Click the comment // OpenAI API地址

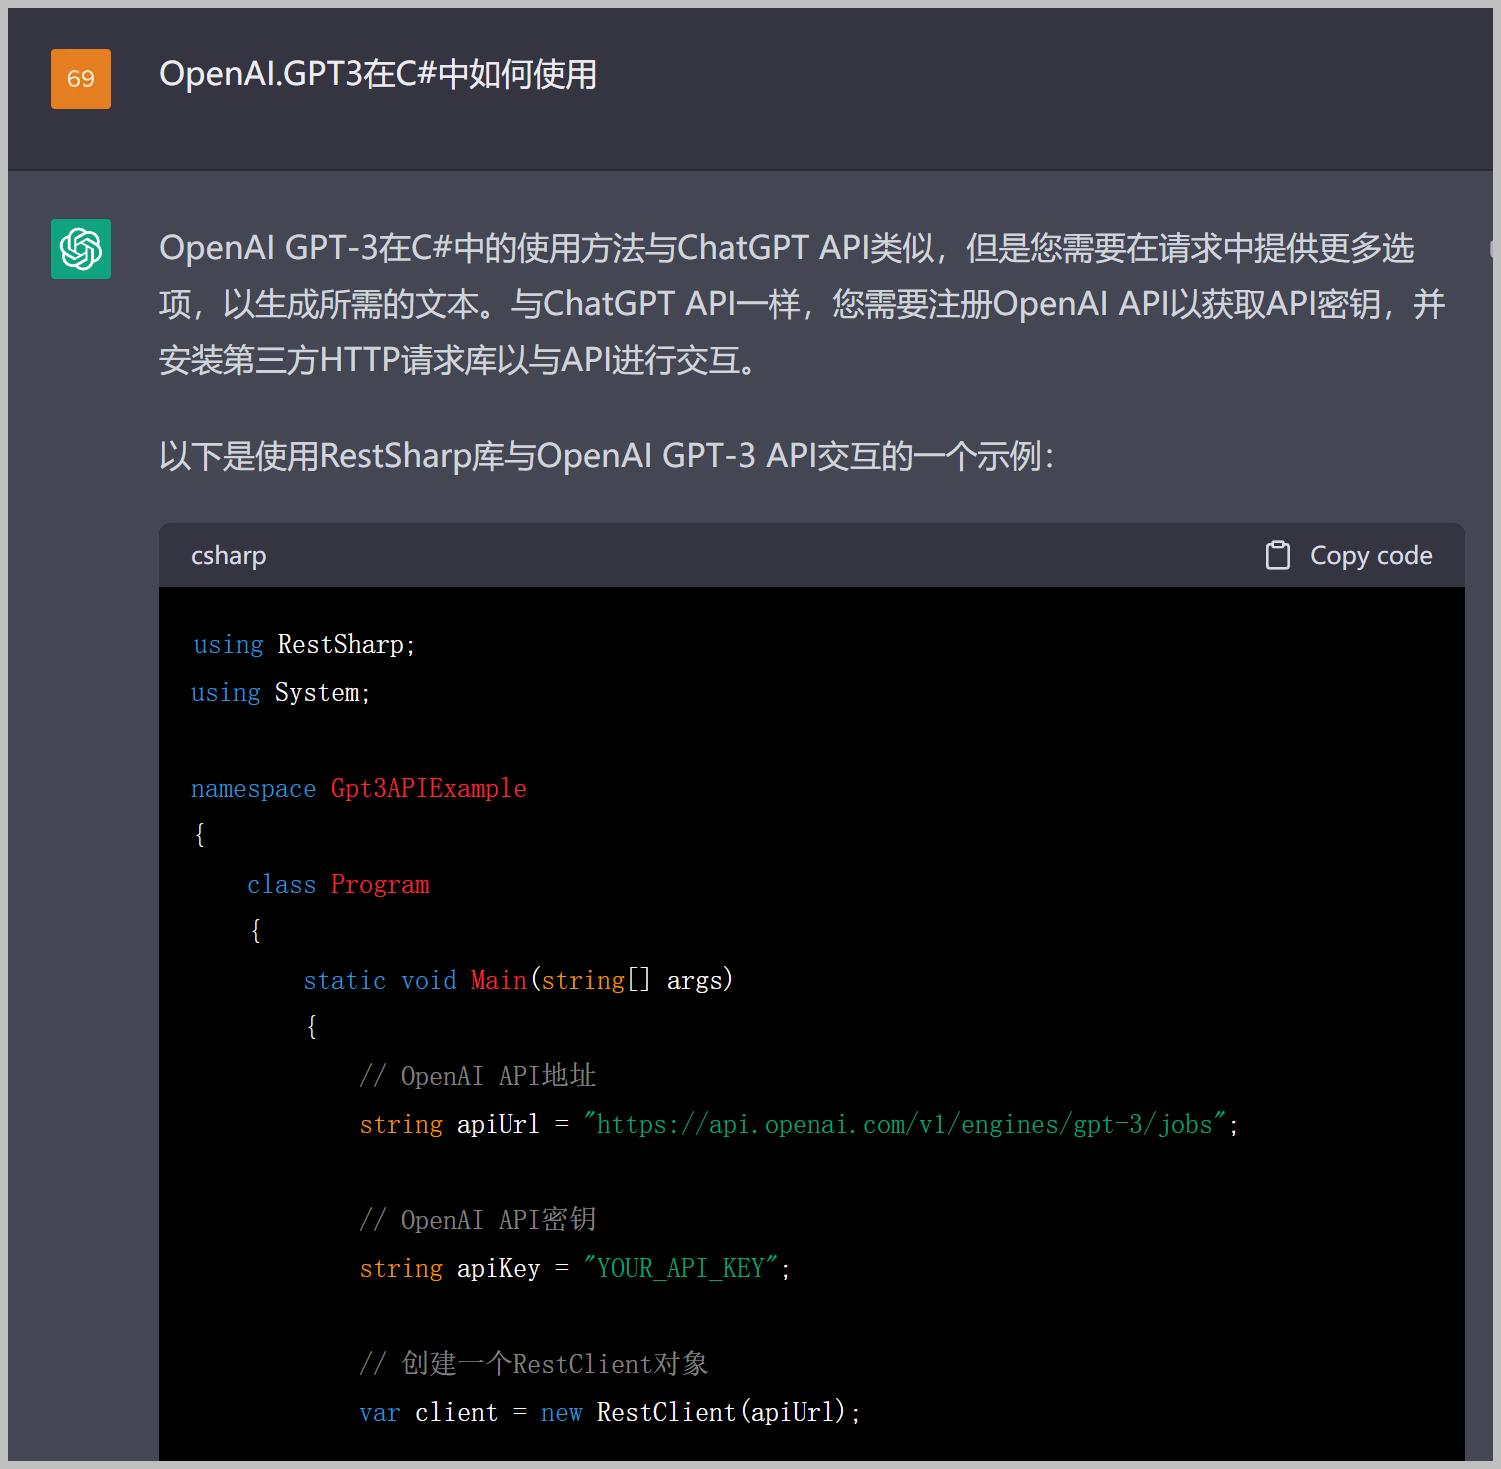[x=477, y=1075]
